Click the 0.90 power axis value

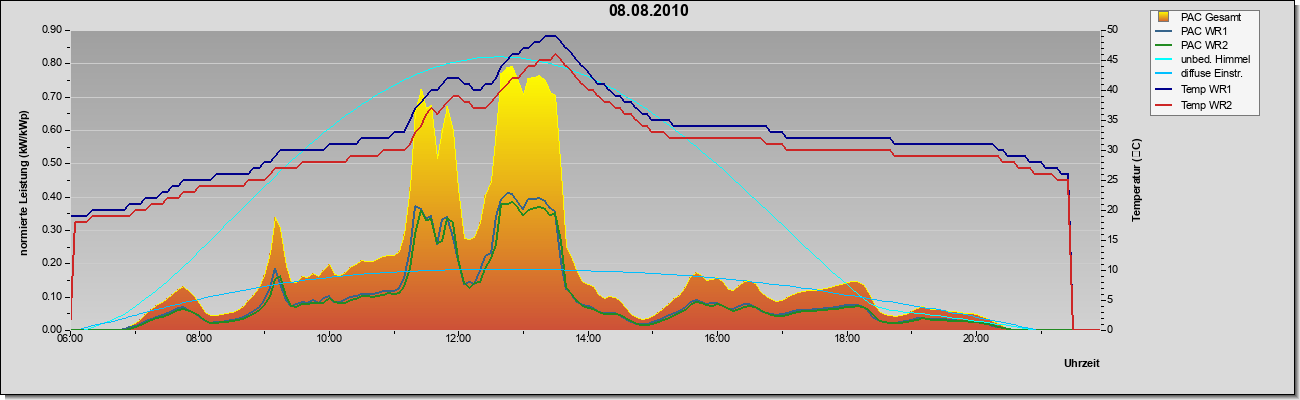[52, 30]
